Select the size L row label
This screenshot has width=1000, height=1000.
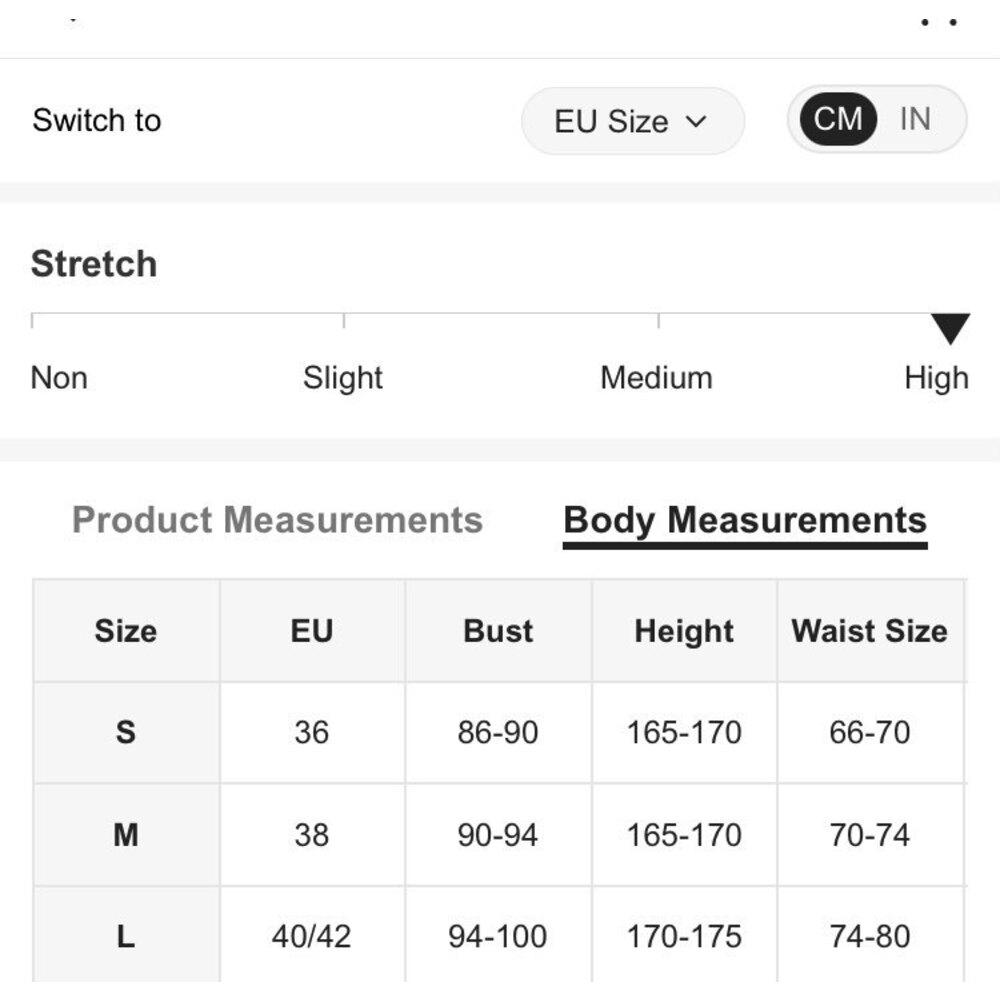[126, 936]
